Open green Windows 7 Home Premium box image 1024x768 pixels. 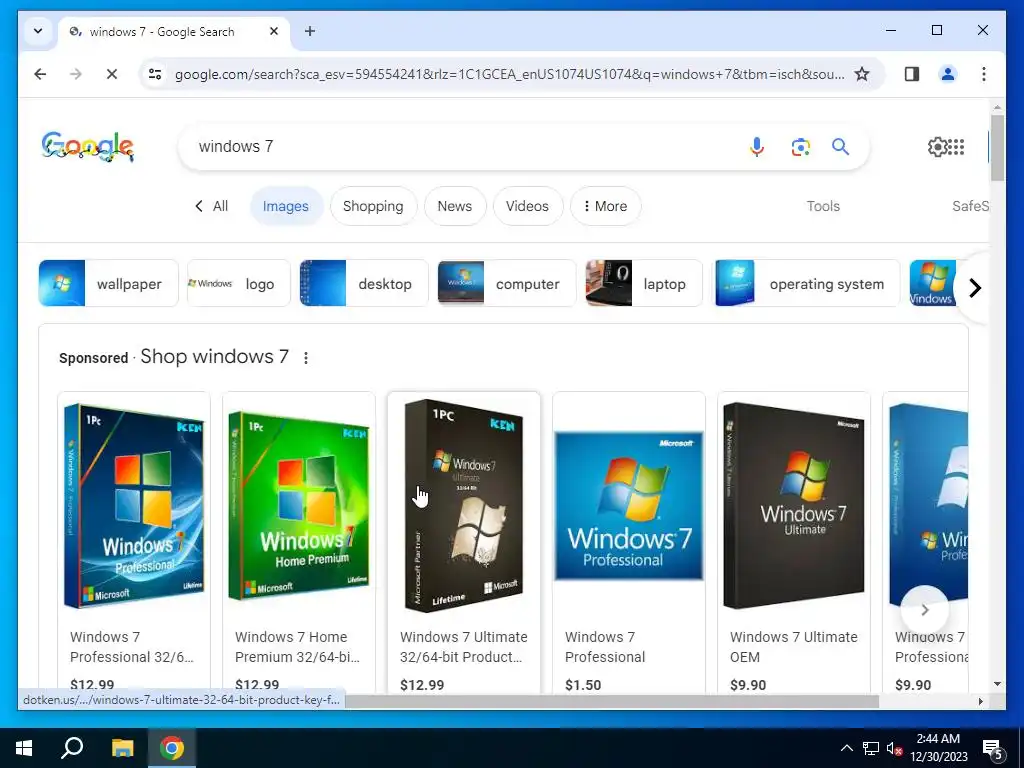pyautogui.click(x=298, y=505)
